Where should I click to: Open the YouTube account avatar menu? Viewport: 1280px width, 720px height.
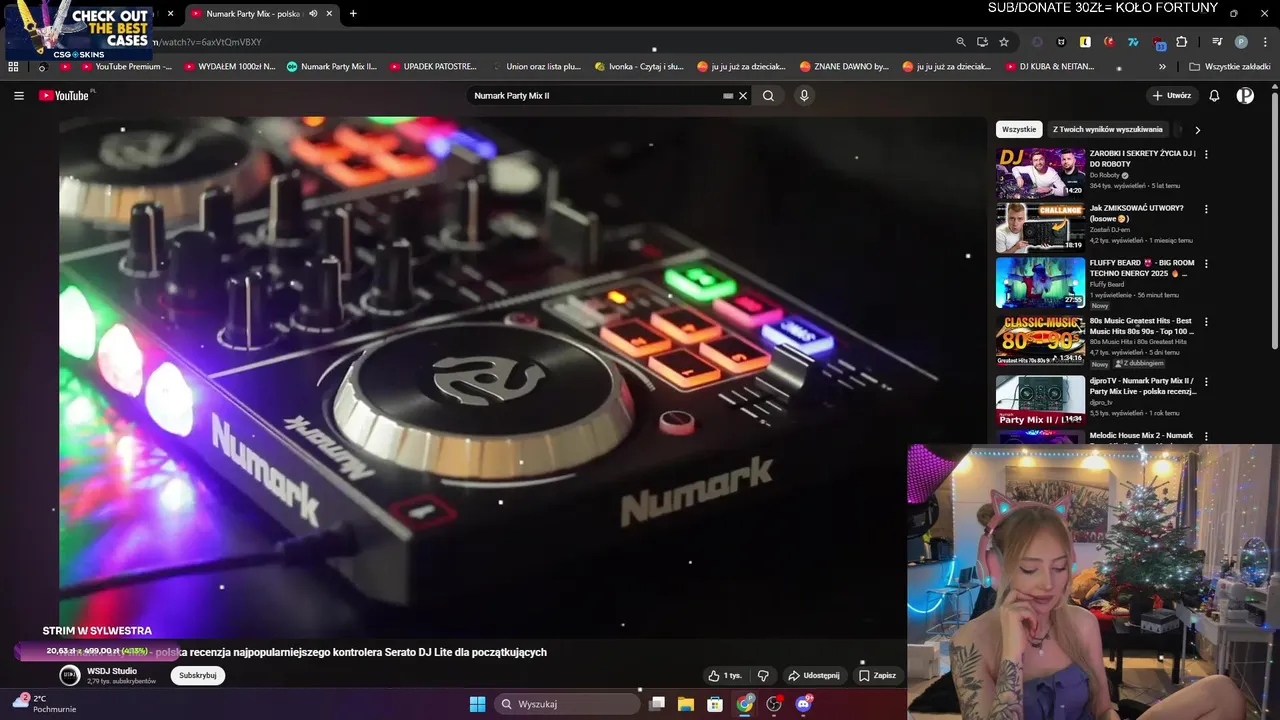click(1245, 96)
